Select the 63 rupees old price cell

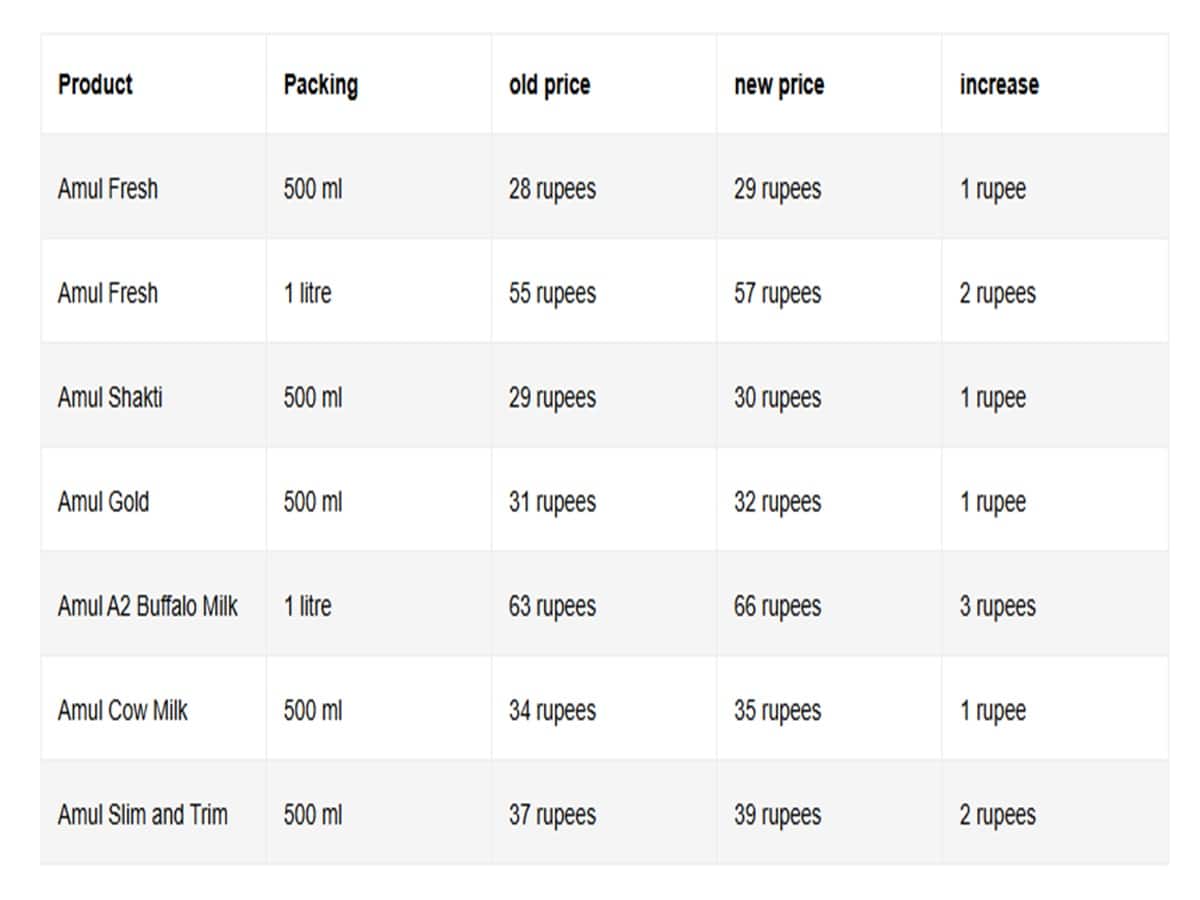pyautogui.click(x=604, y=605)
